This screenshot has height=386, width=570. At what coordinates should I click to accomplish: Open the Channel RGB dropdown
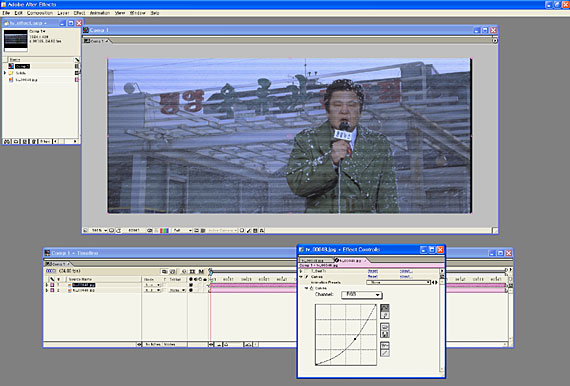(x=361, y=295)
